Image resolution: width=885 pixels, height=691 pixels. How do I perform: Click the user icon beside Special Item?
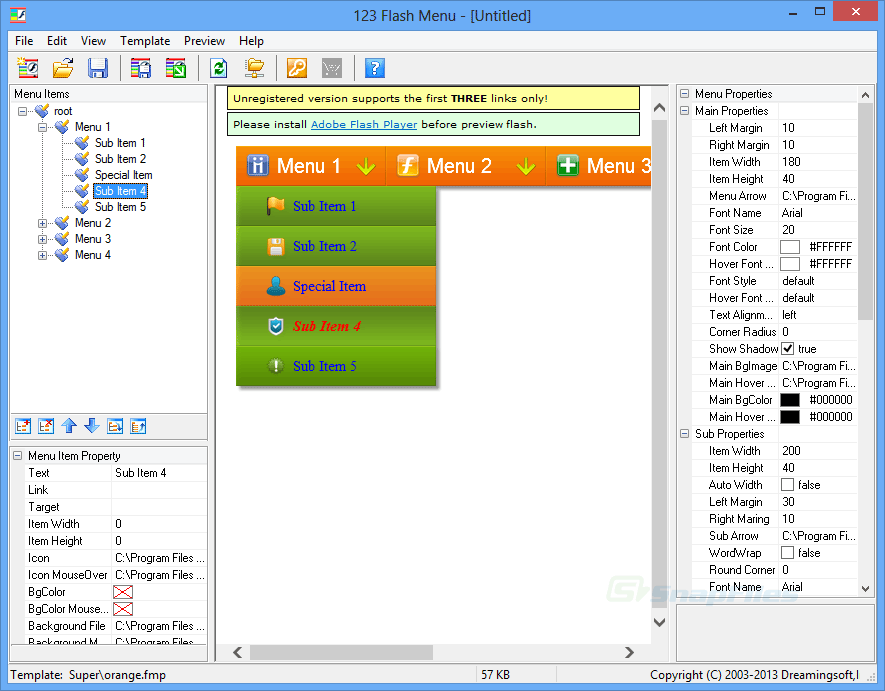pos(275,286)
